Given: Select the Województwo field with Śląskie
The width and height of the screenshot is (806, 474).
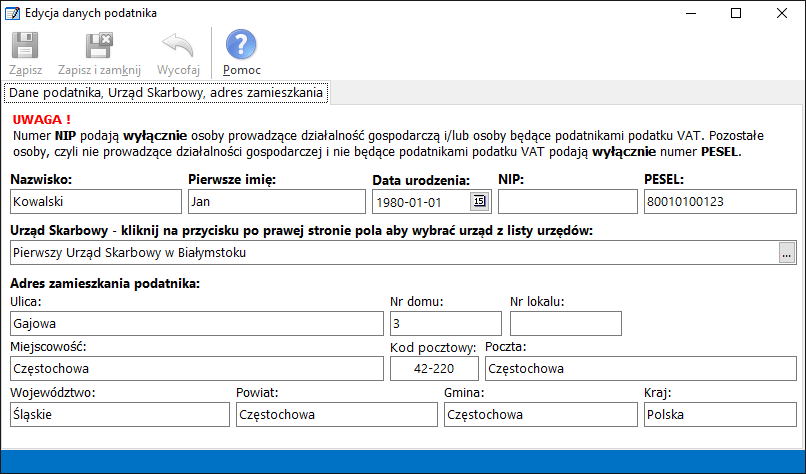Looking at the screenshot, I should click(x=118, y=414).
